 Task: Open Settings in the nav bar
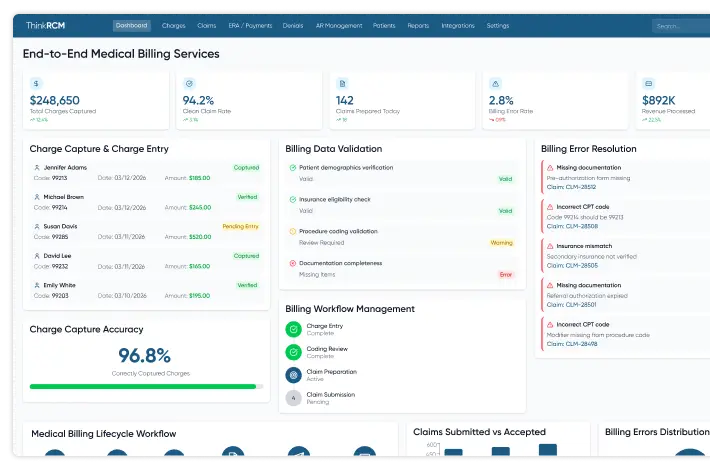(498, 26)
